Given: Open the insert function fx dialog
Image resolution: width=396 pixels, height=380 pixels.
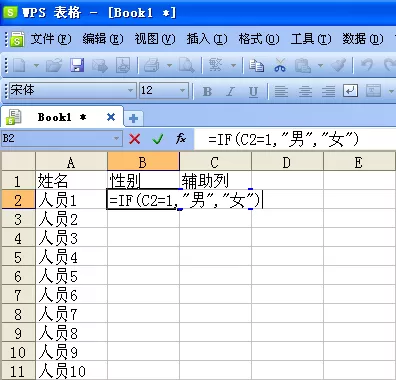Looking at the screenshot, I should [180, 138].
